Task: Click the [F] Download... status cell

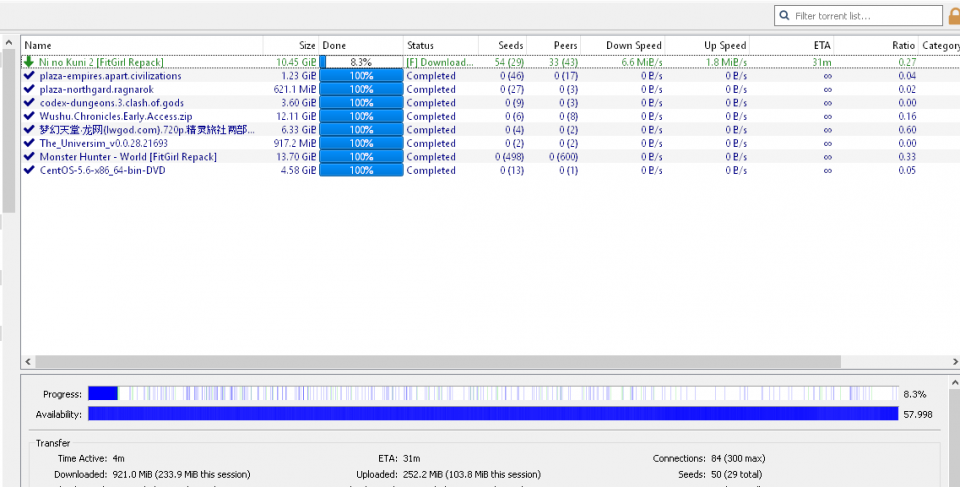Action: click(440, 62)
